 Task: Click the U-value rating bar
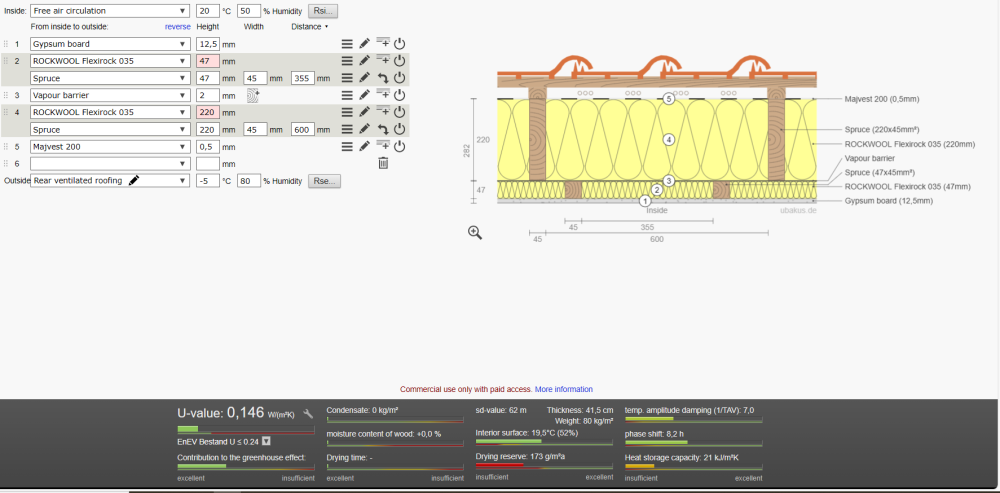point(246,429)
